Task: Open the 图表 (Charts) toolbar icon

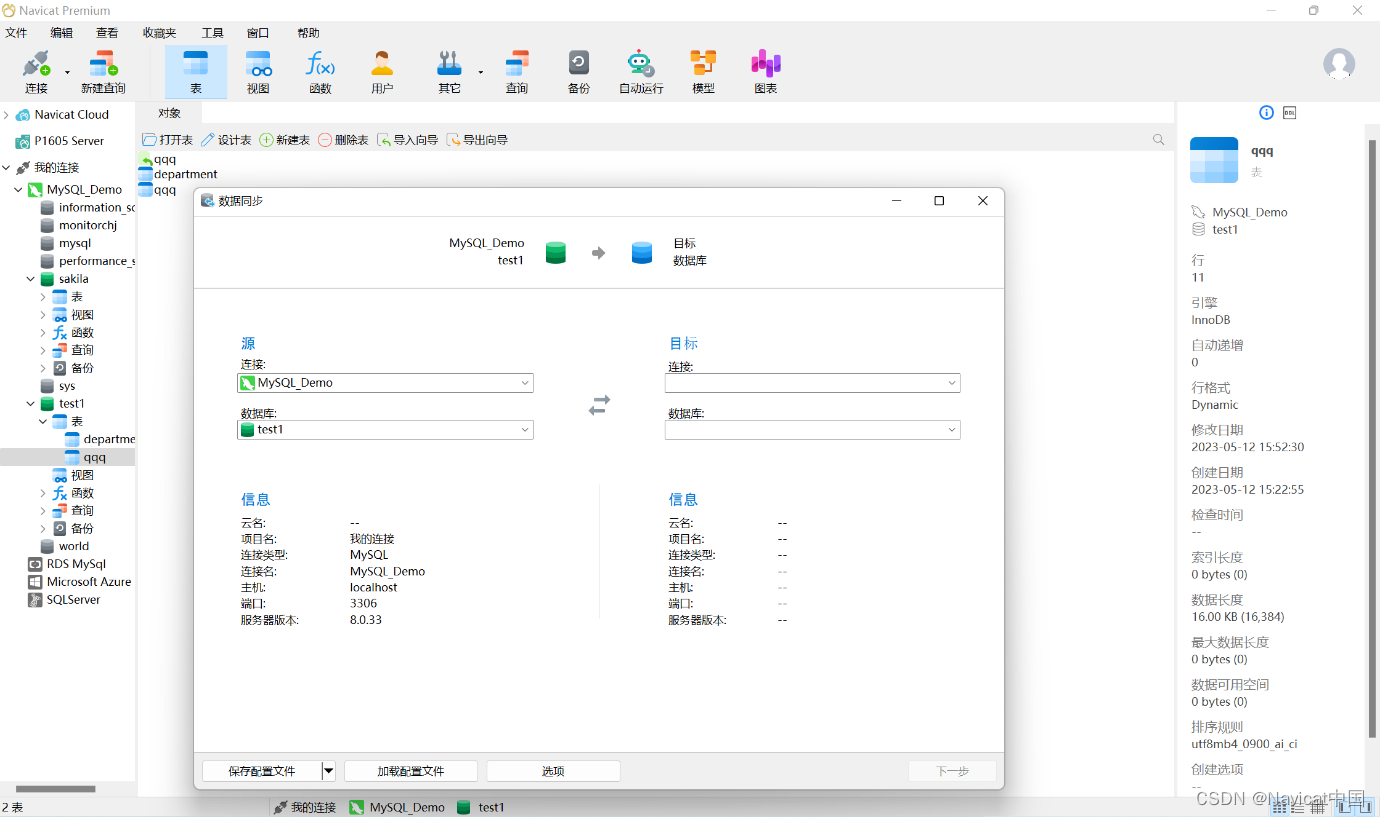Action: (766, 72)
